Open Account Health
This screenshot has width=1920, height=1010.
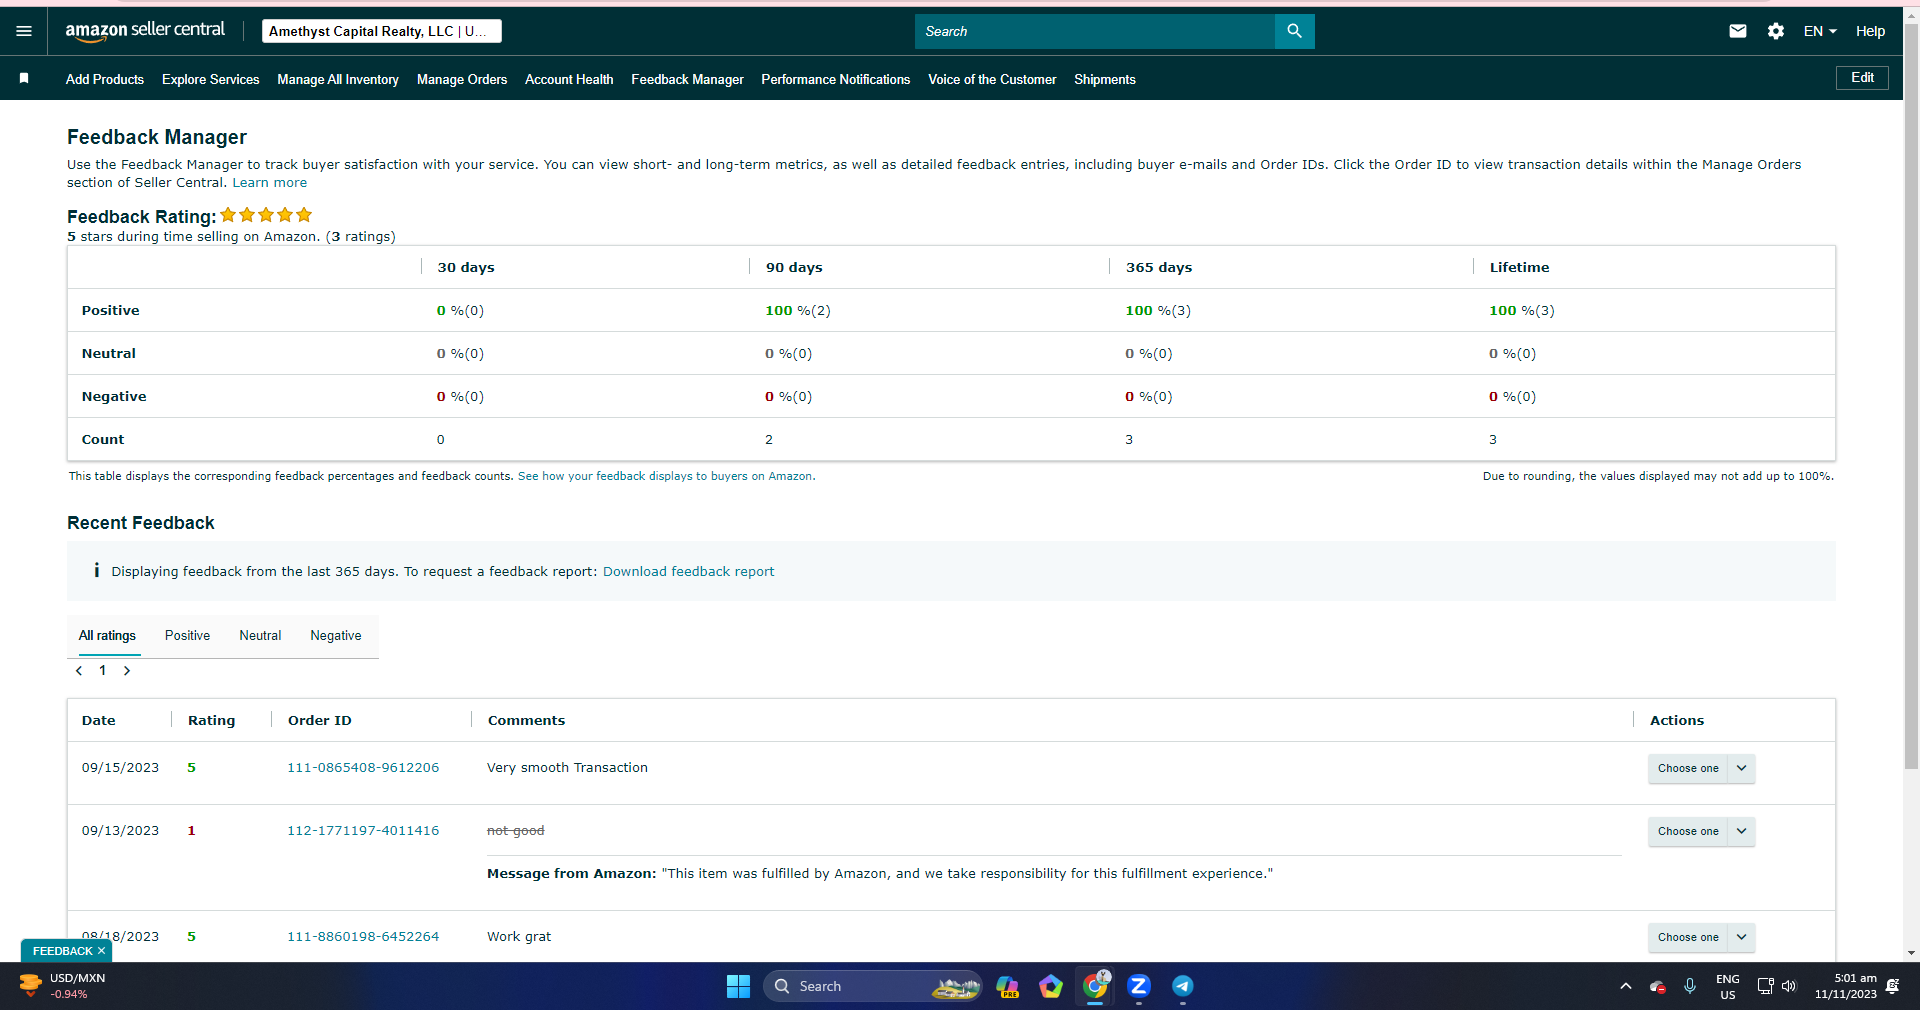point(569,79)
